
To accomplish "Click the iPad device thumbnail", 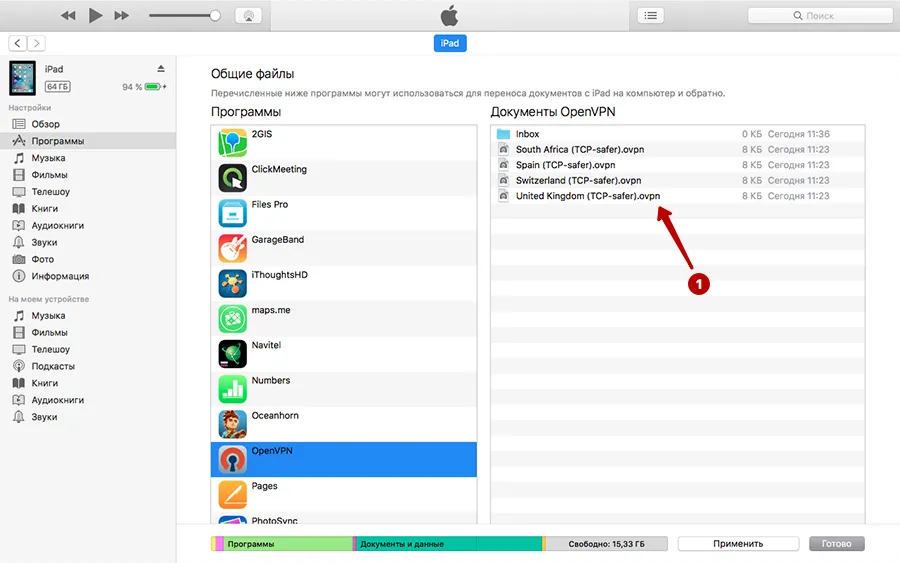I will click(x=22, y=78).
